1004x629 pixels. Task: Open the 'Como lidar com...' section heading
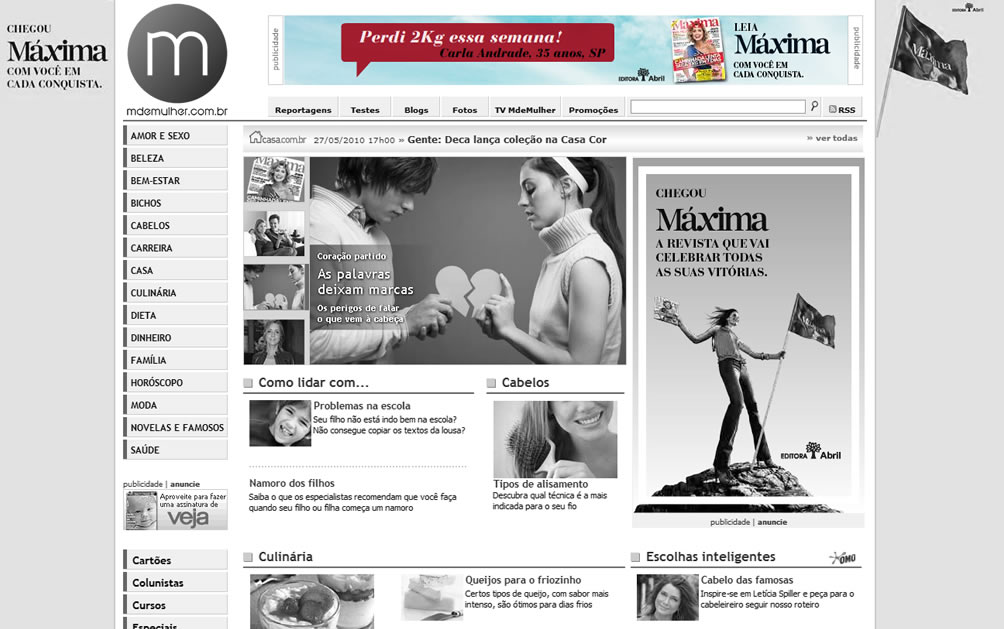click(313, 382)
